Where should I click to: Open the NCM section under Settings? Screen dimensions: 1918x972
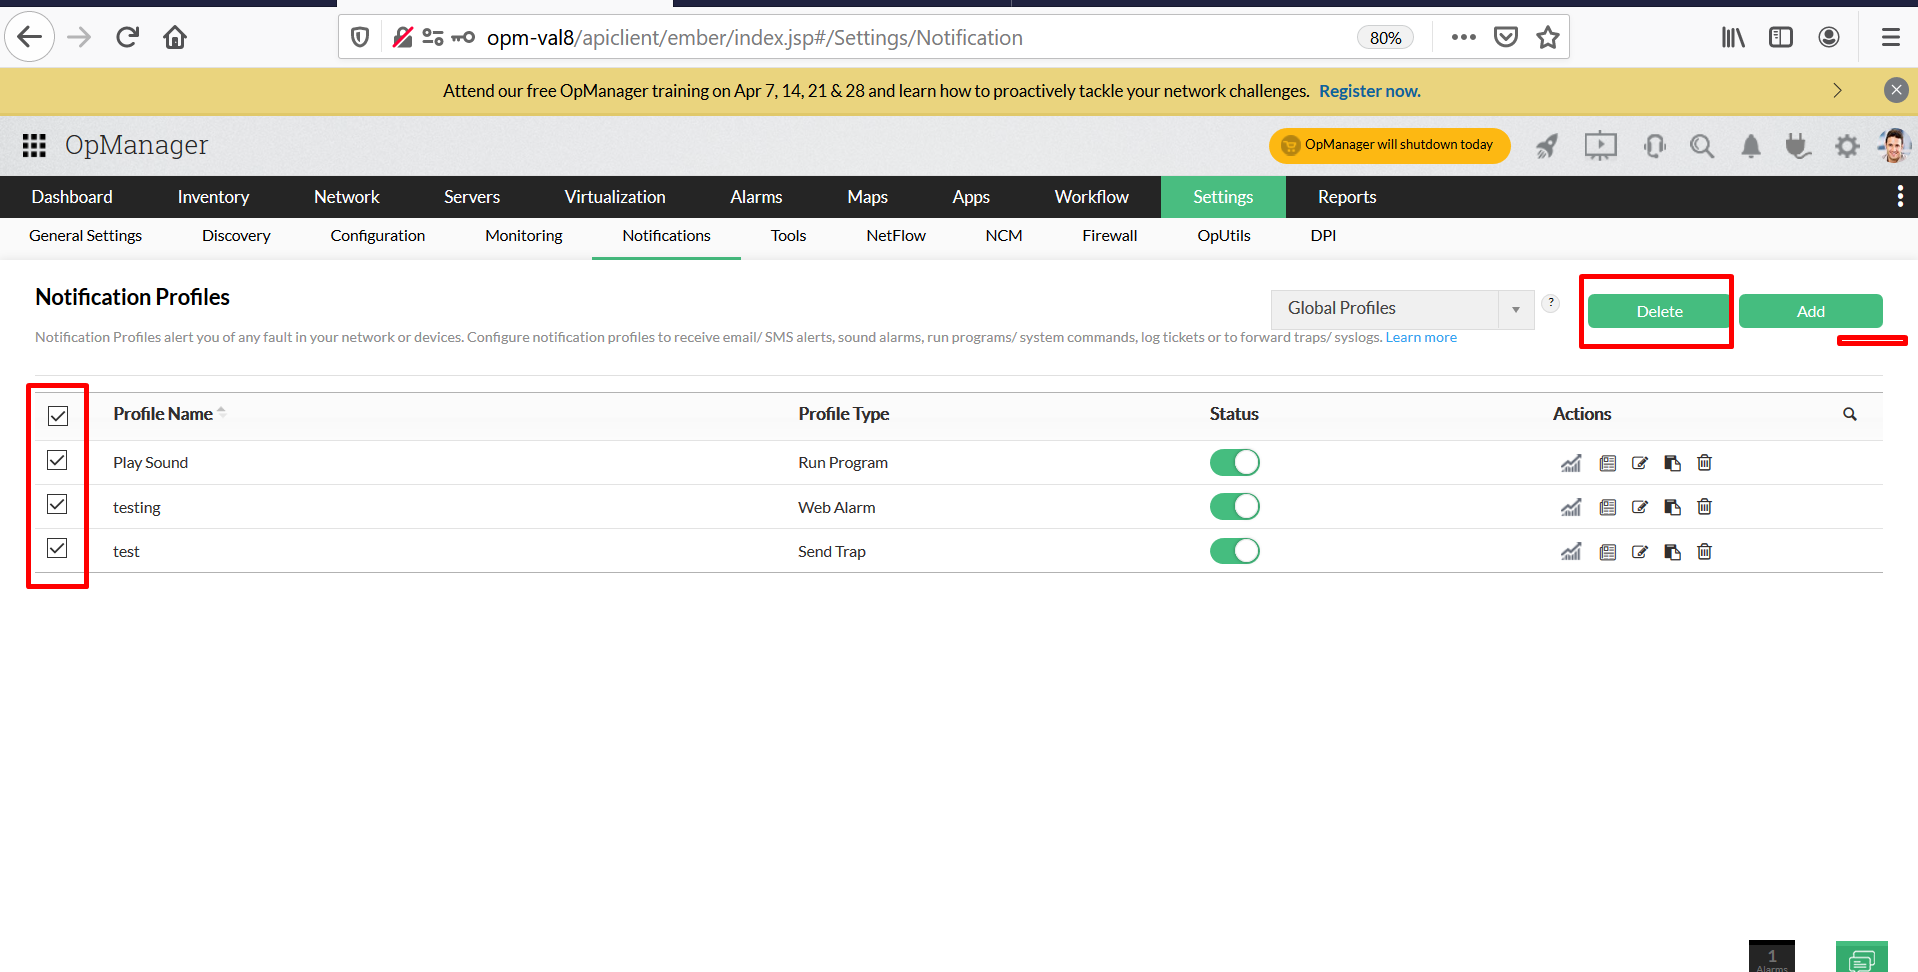point(1003,236)
